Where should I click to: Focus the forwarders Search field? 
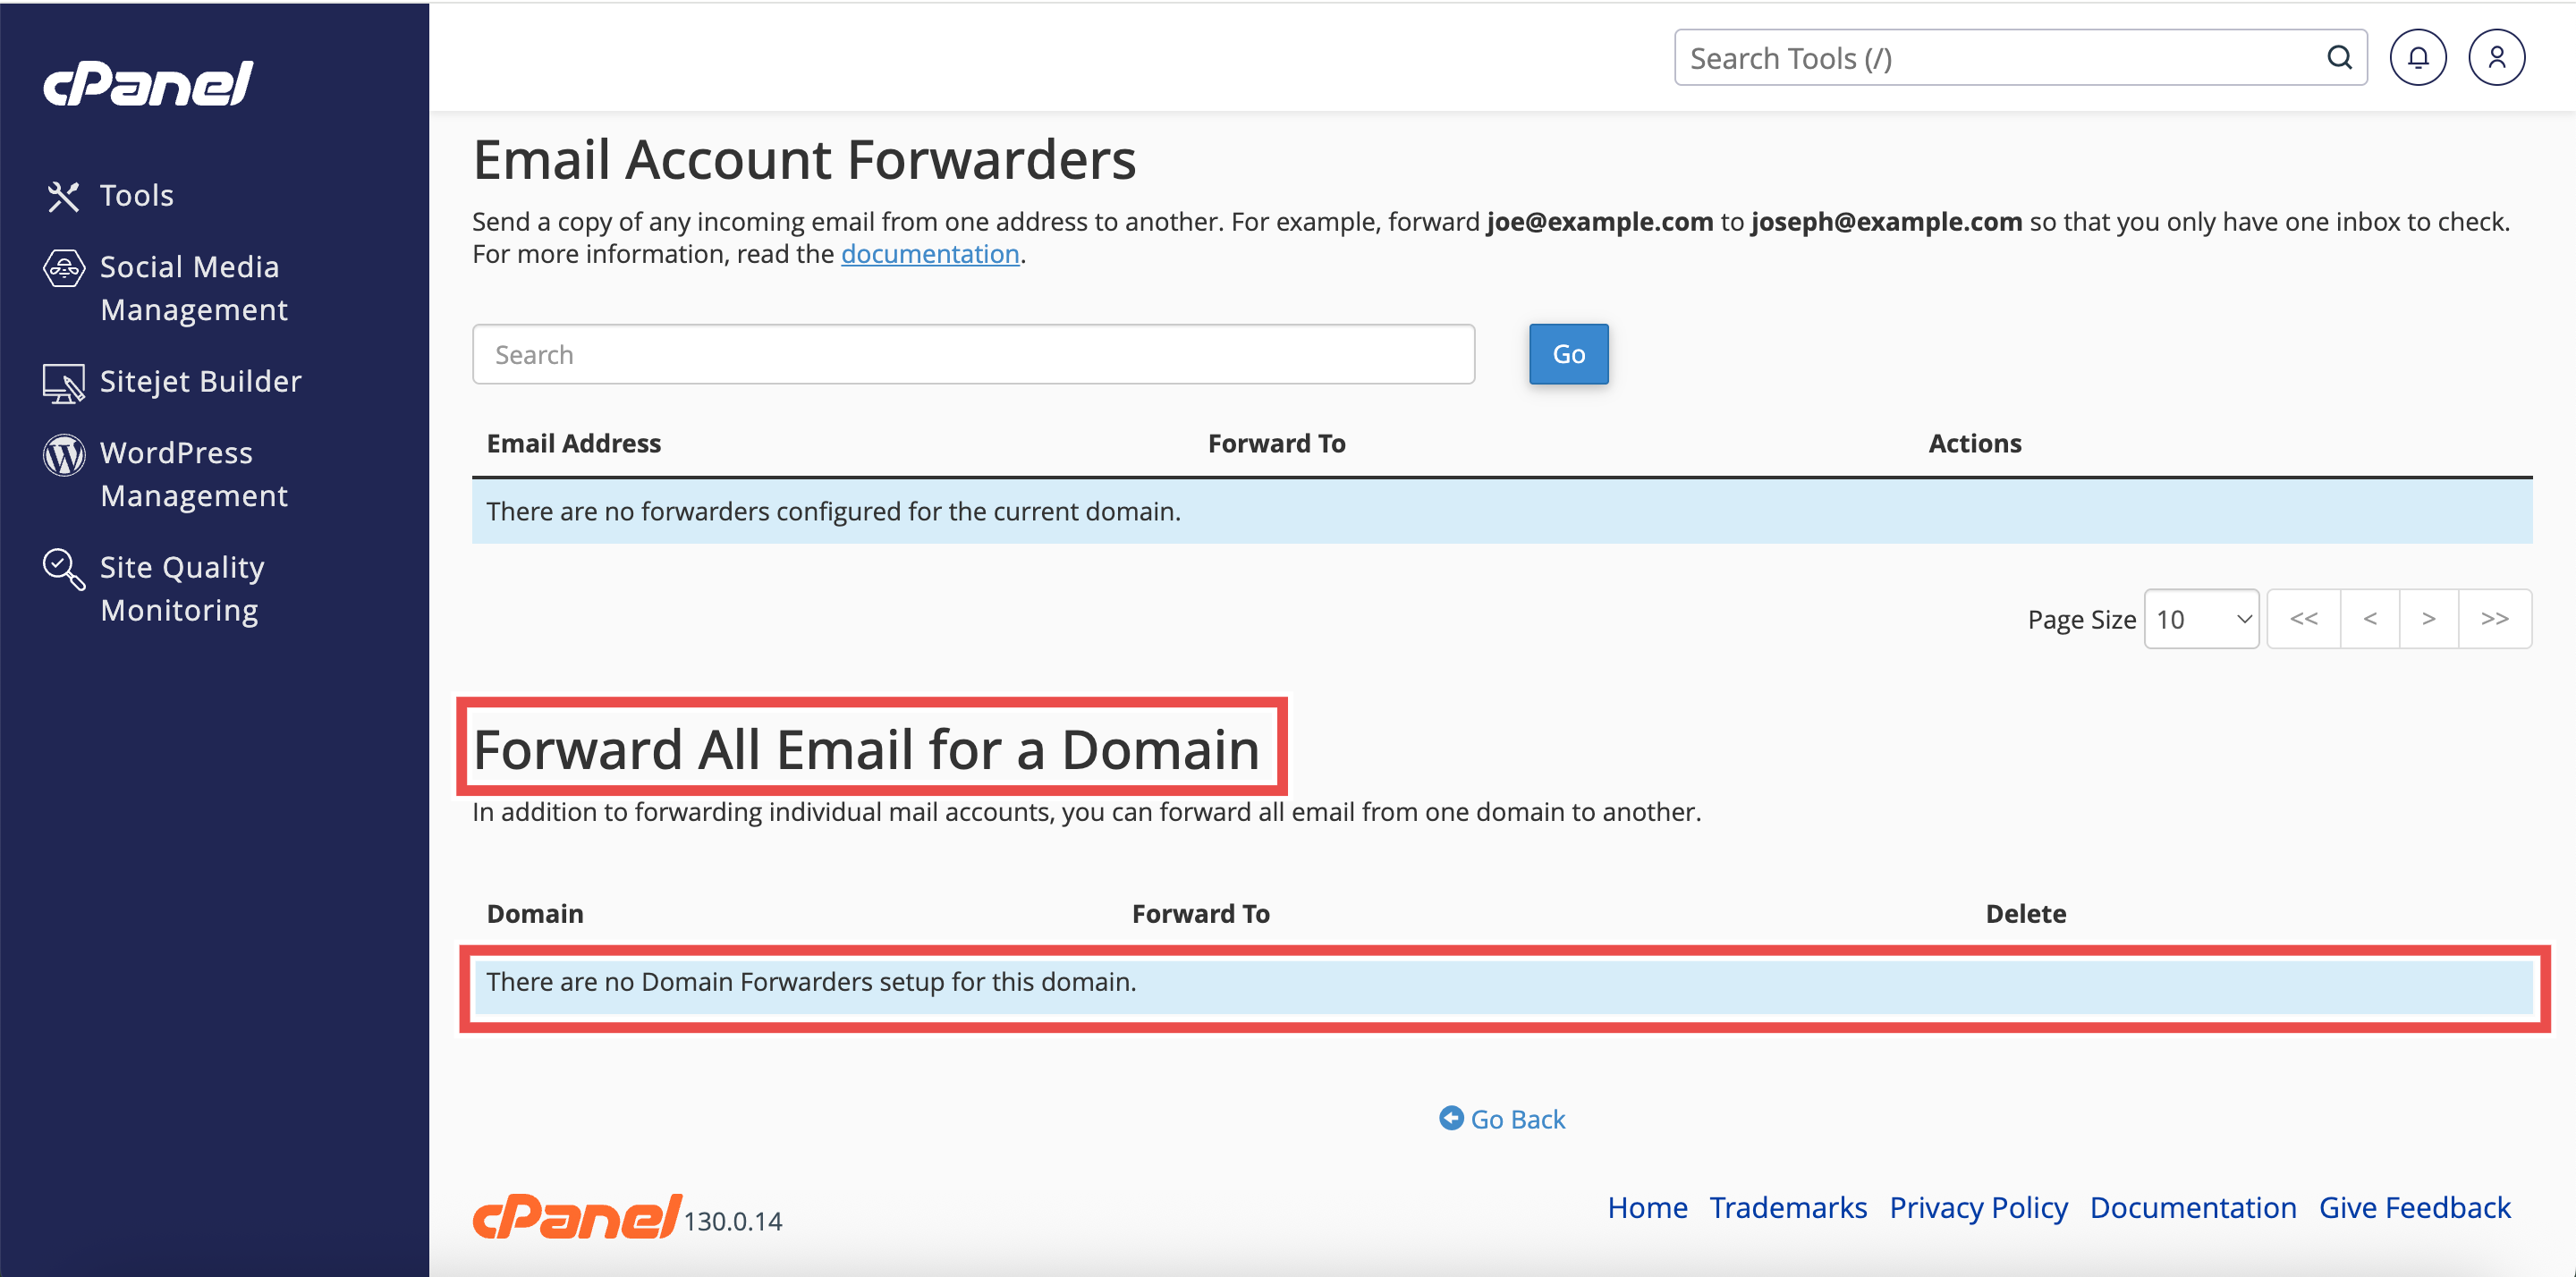(x=972, y=355)
